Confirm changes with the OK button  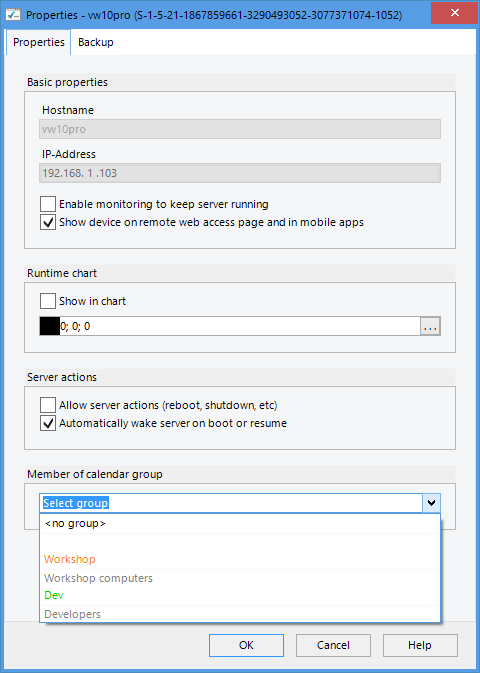click(246, 645)
